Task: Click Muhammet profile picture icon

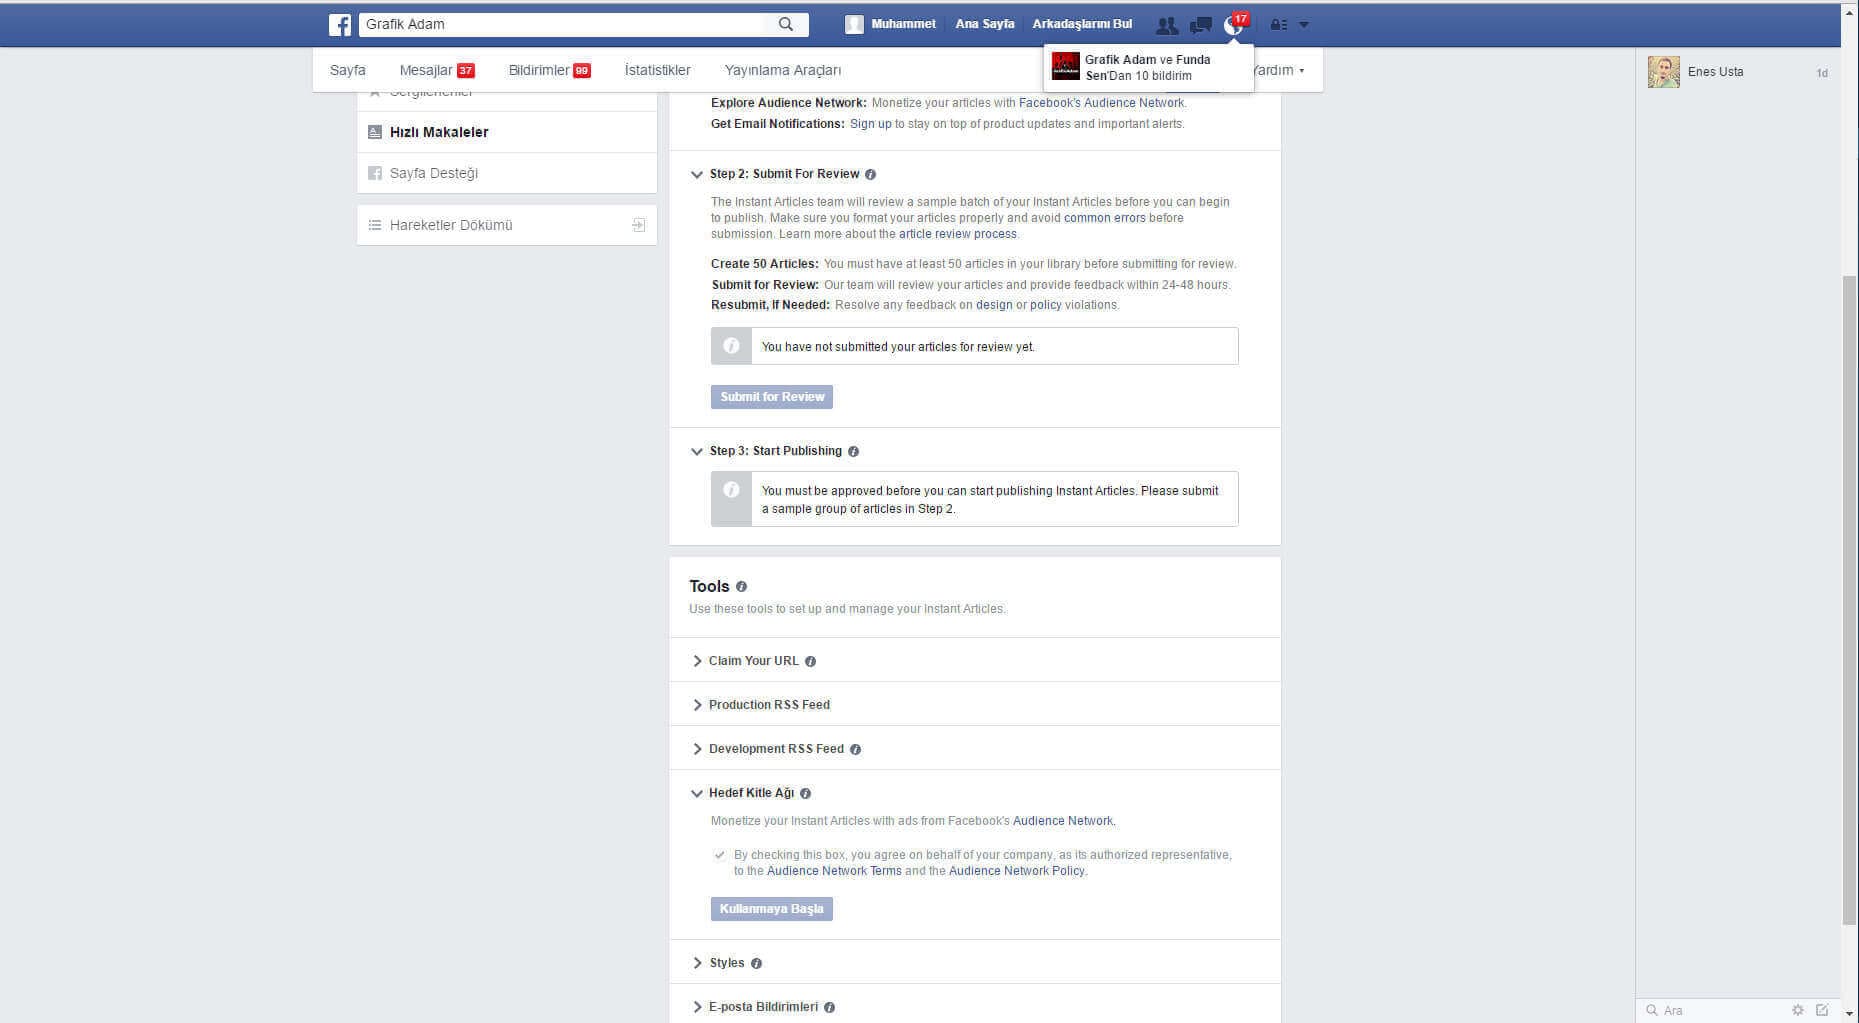Action: coord(854,24)
